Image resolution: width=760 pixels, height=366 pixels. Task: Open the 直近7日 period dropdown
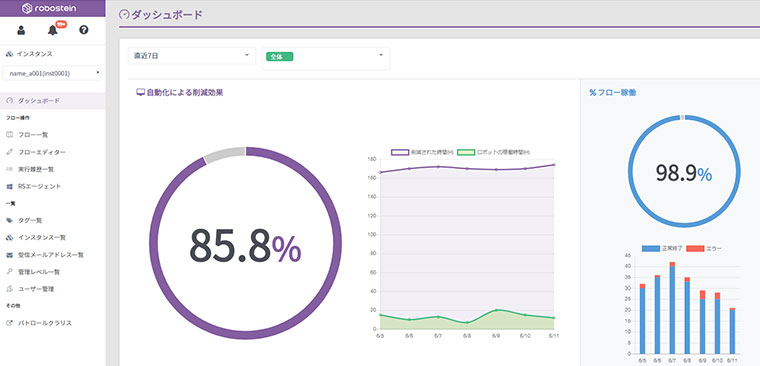(192, 56)
